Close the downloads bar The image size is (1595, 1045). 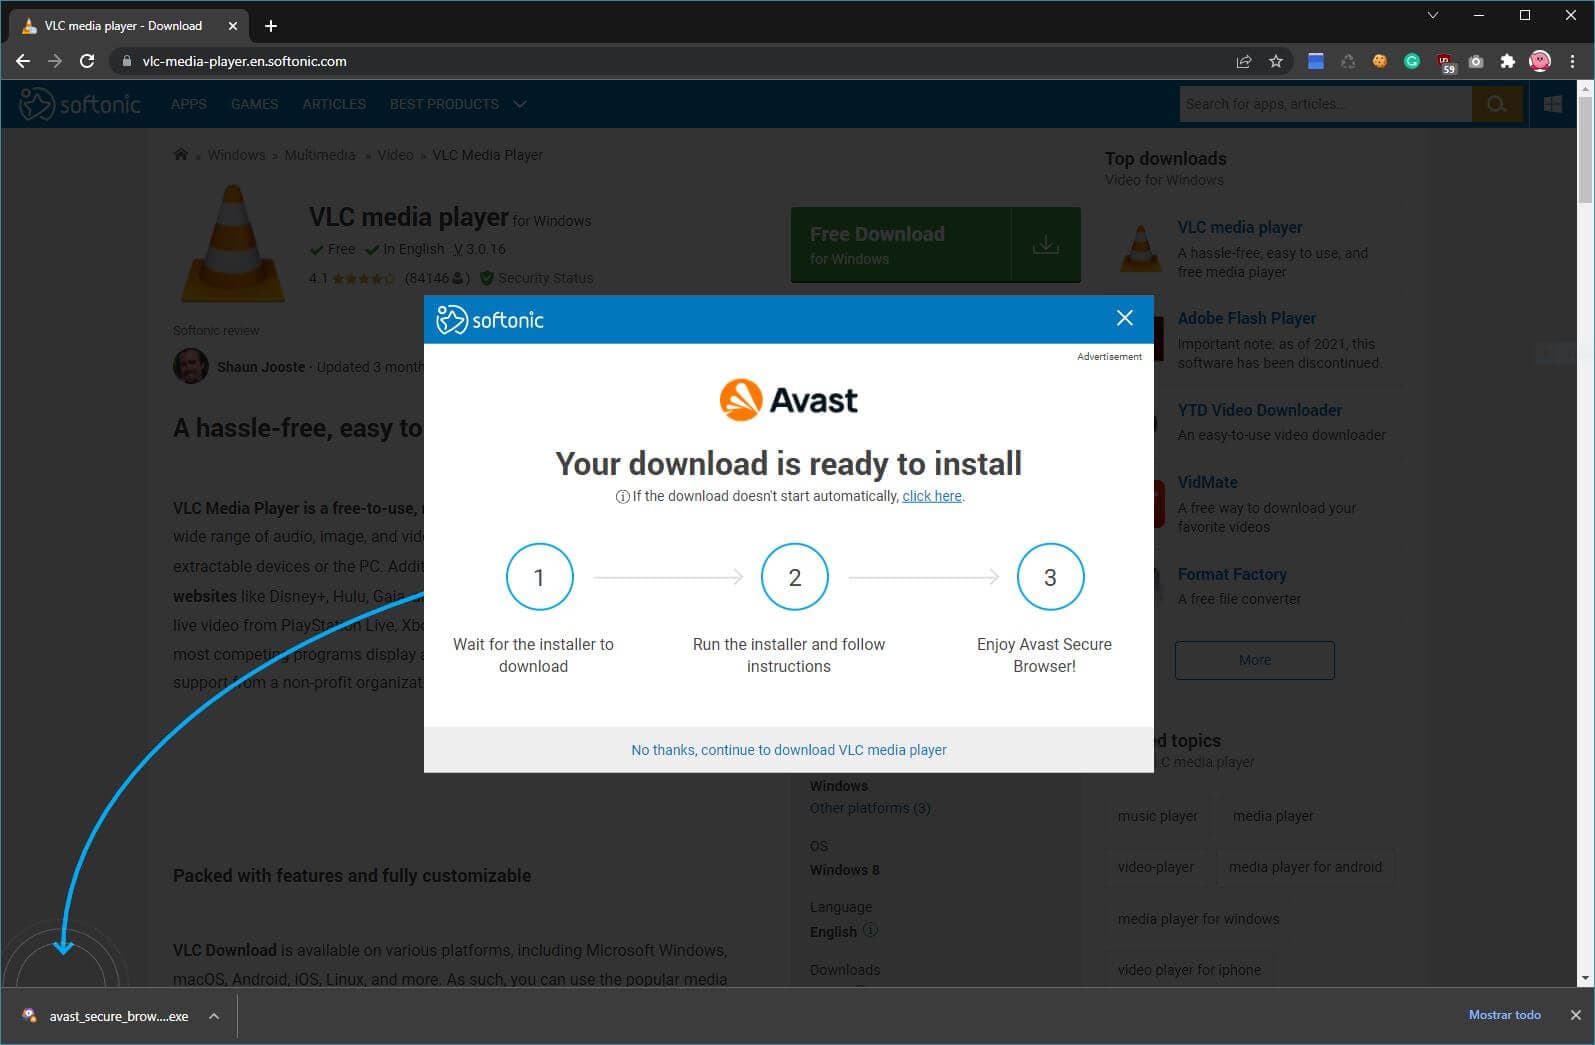click(1575, 1015)
